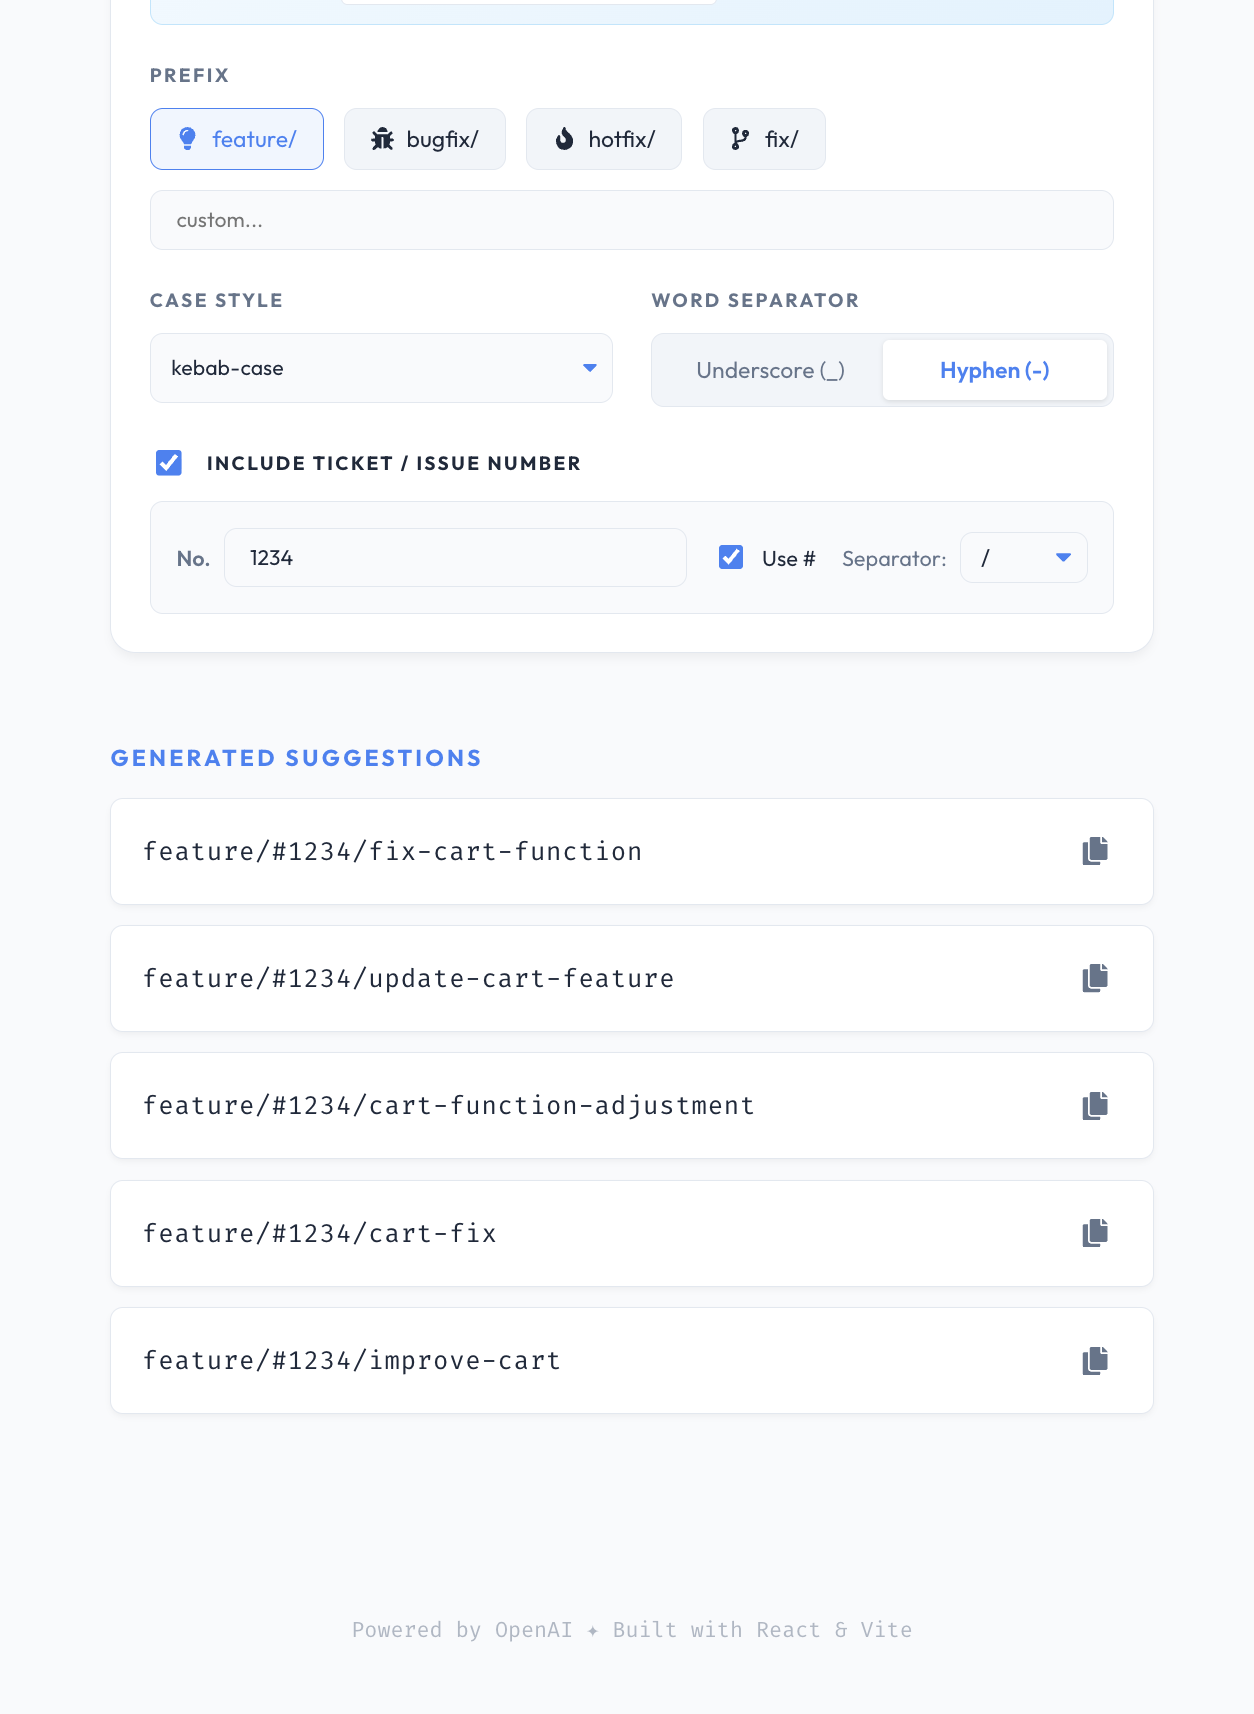Switch word separator to Underscore (_)

[770, 370]
